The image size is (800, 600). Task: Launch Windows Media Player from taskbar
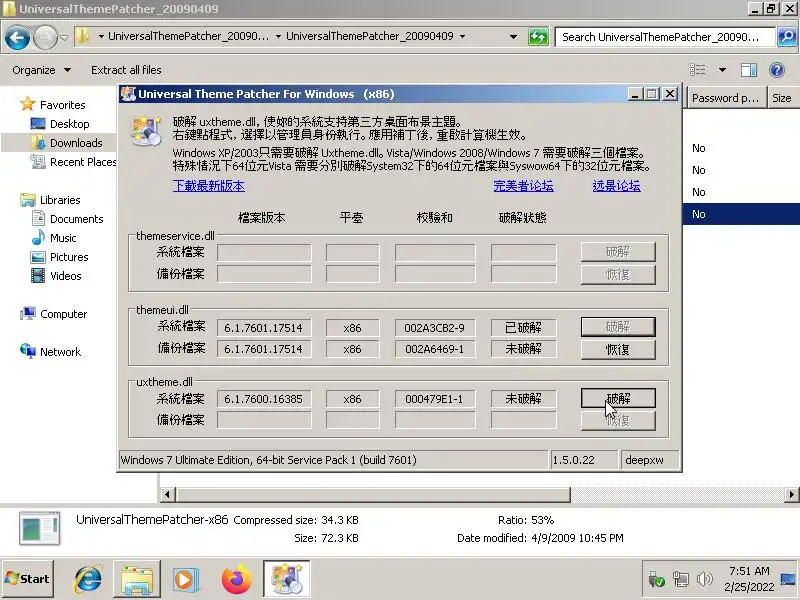[185, 580]
